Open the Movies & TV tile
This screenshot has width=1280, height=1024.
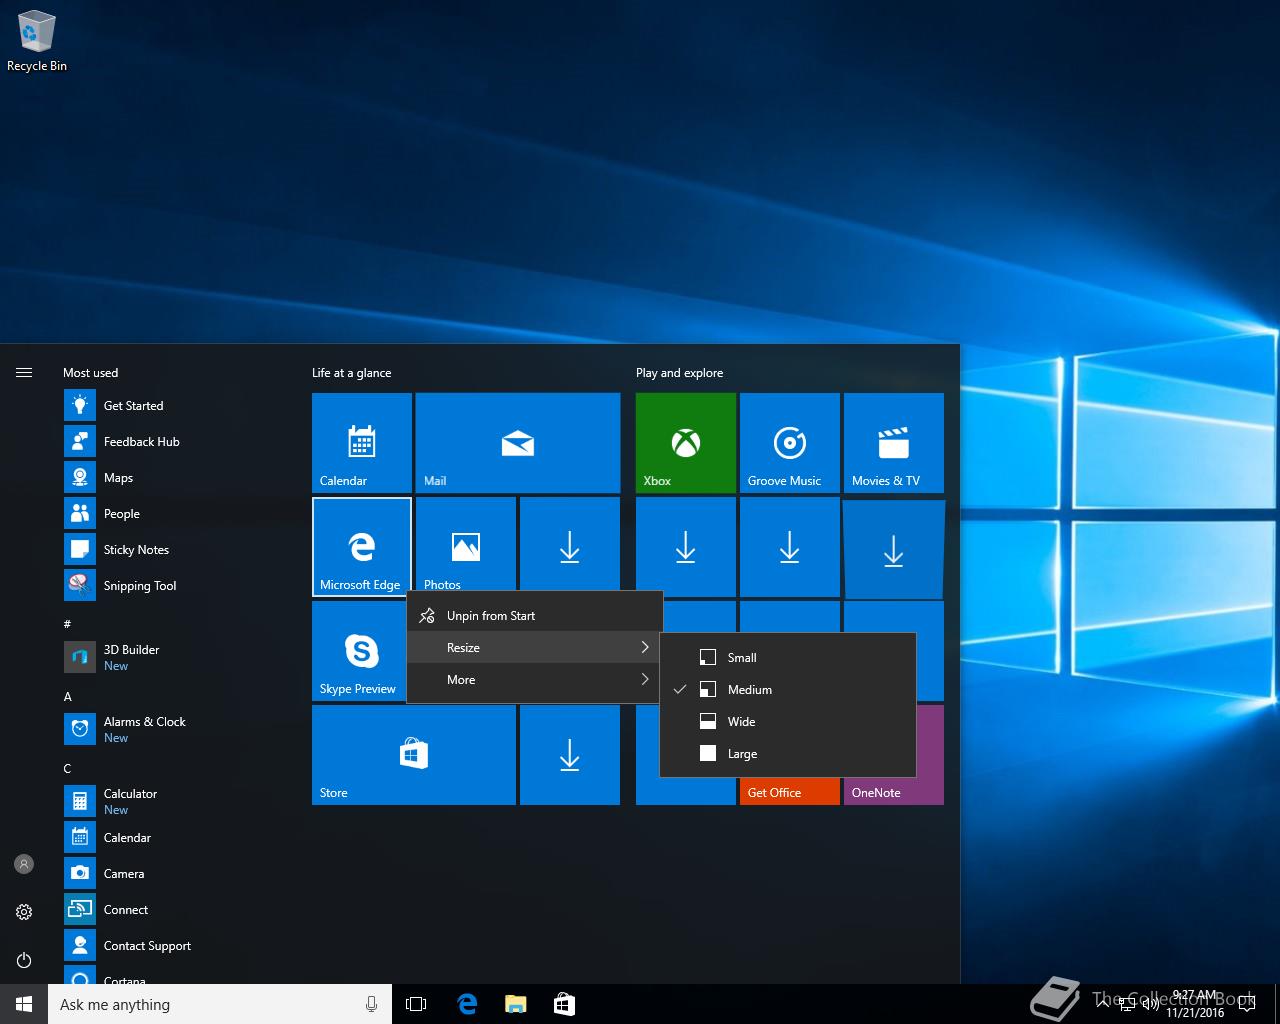(894, 442)
